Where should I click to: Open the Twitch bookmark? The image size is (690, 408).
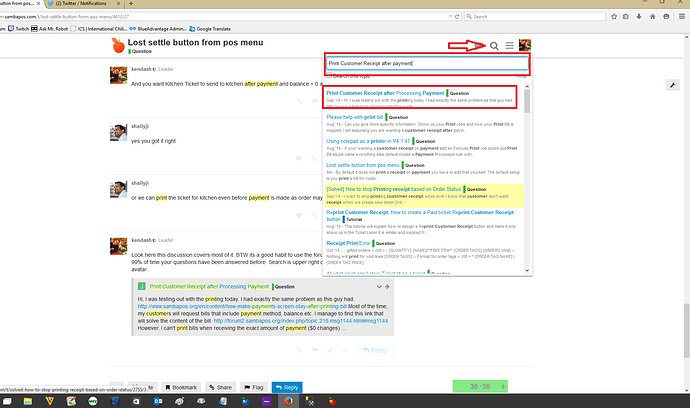[x=18, y=29]
